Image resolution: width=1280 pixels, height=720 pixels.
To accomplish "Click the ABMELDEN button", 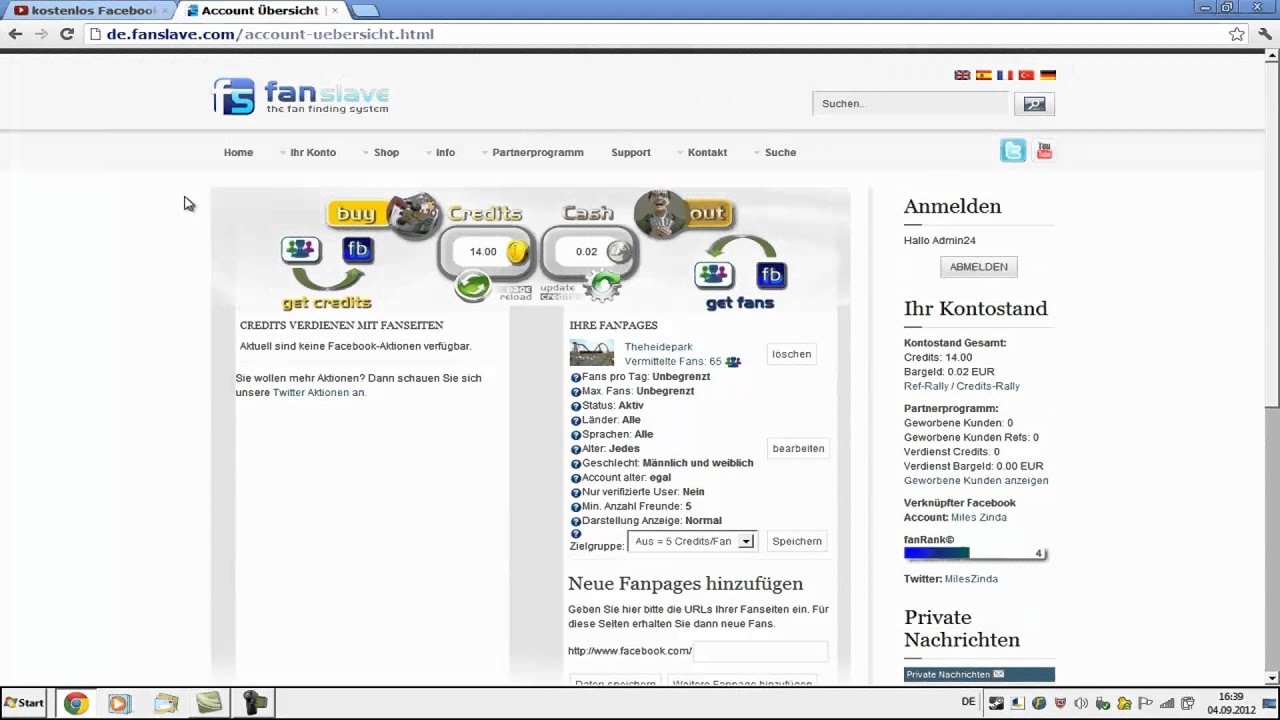I will point(979,267).
